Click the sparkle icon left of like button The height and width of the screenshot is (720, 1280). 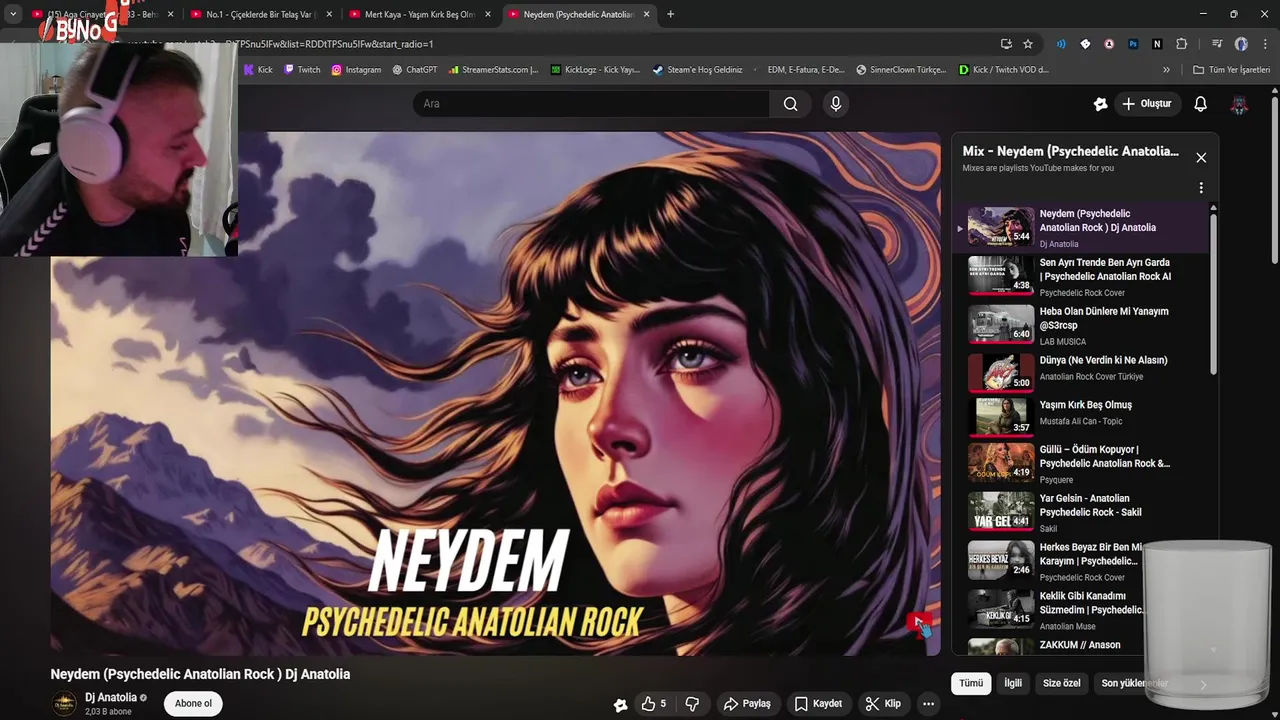coord(620,704)
